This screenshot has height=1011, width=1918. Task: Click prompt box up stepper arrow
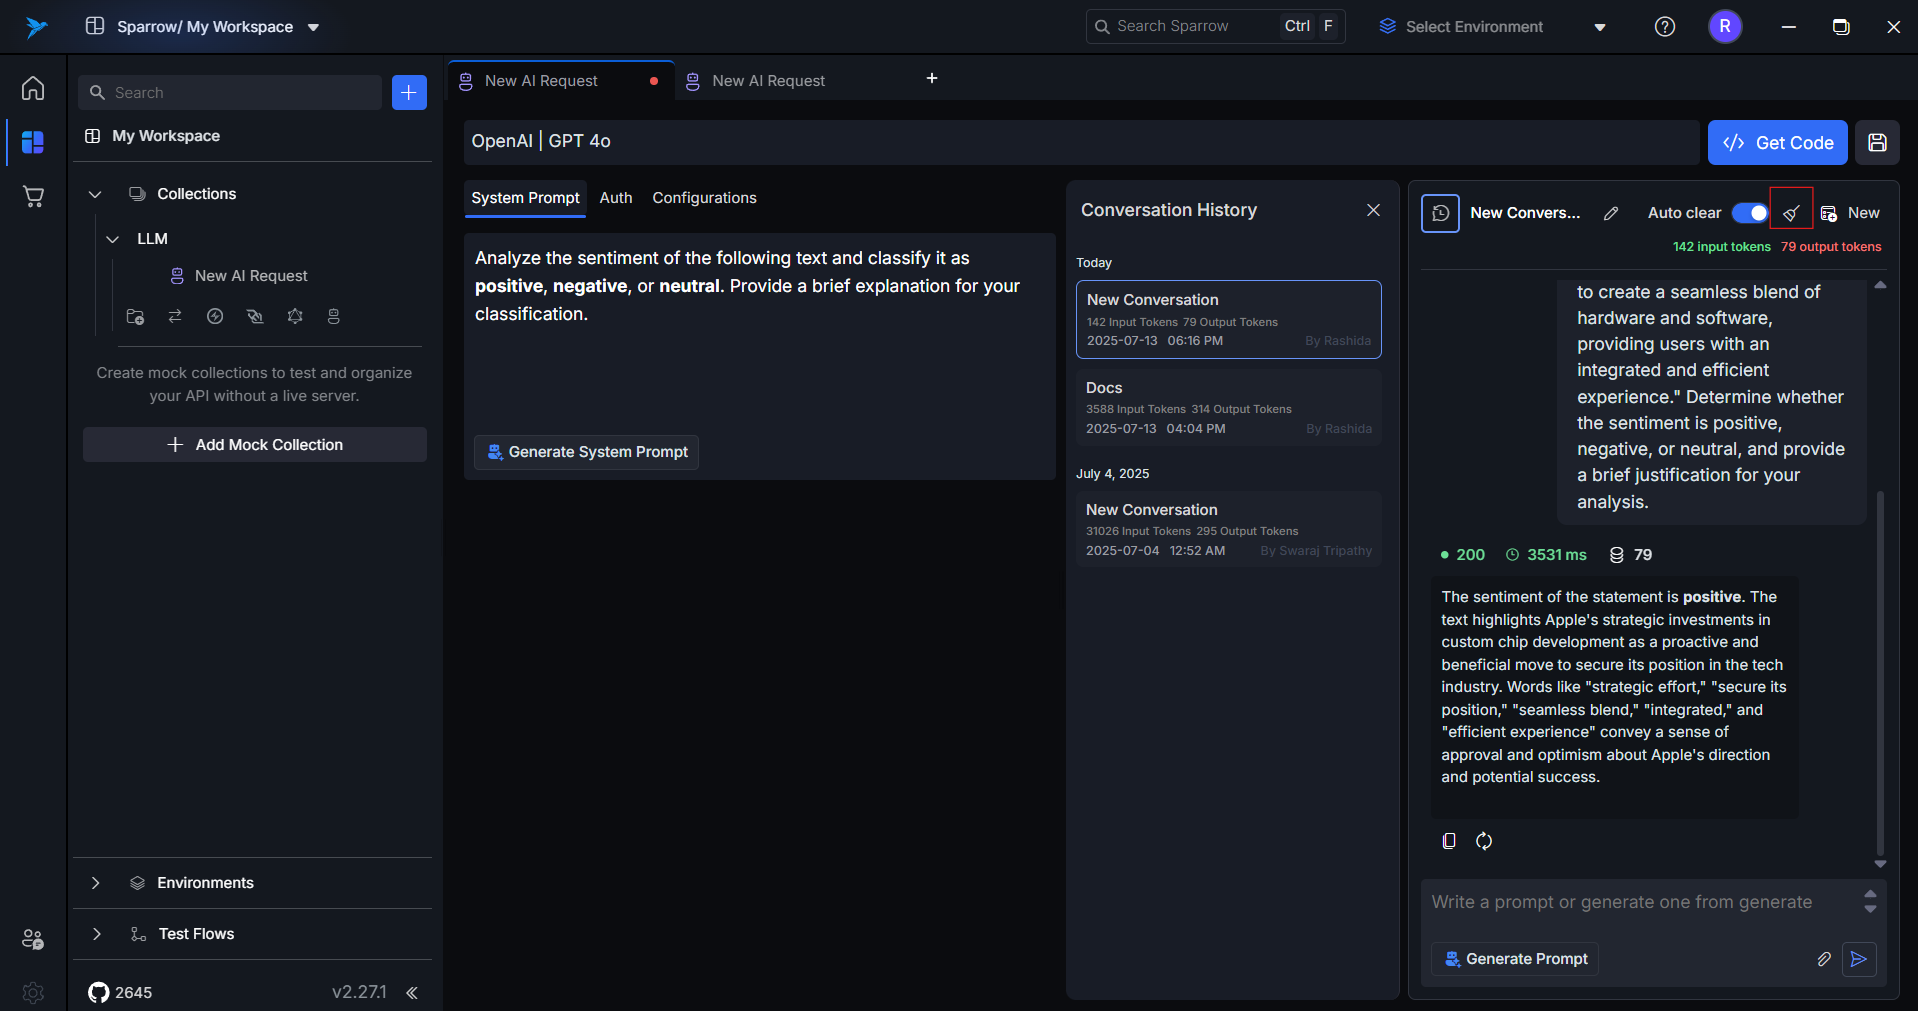point(1870,893)
